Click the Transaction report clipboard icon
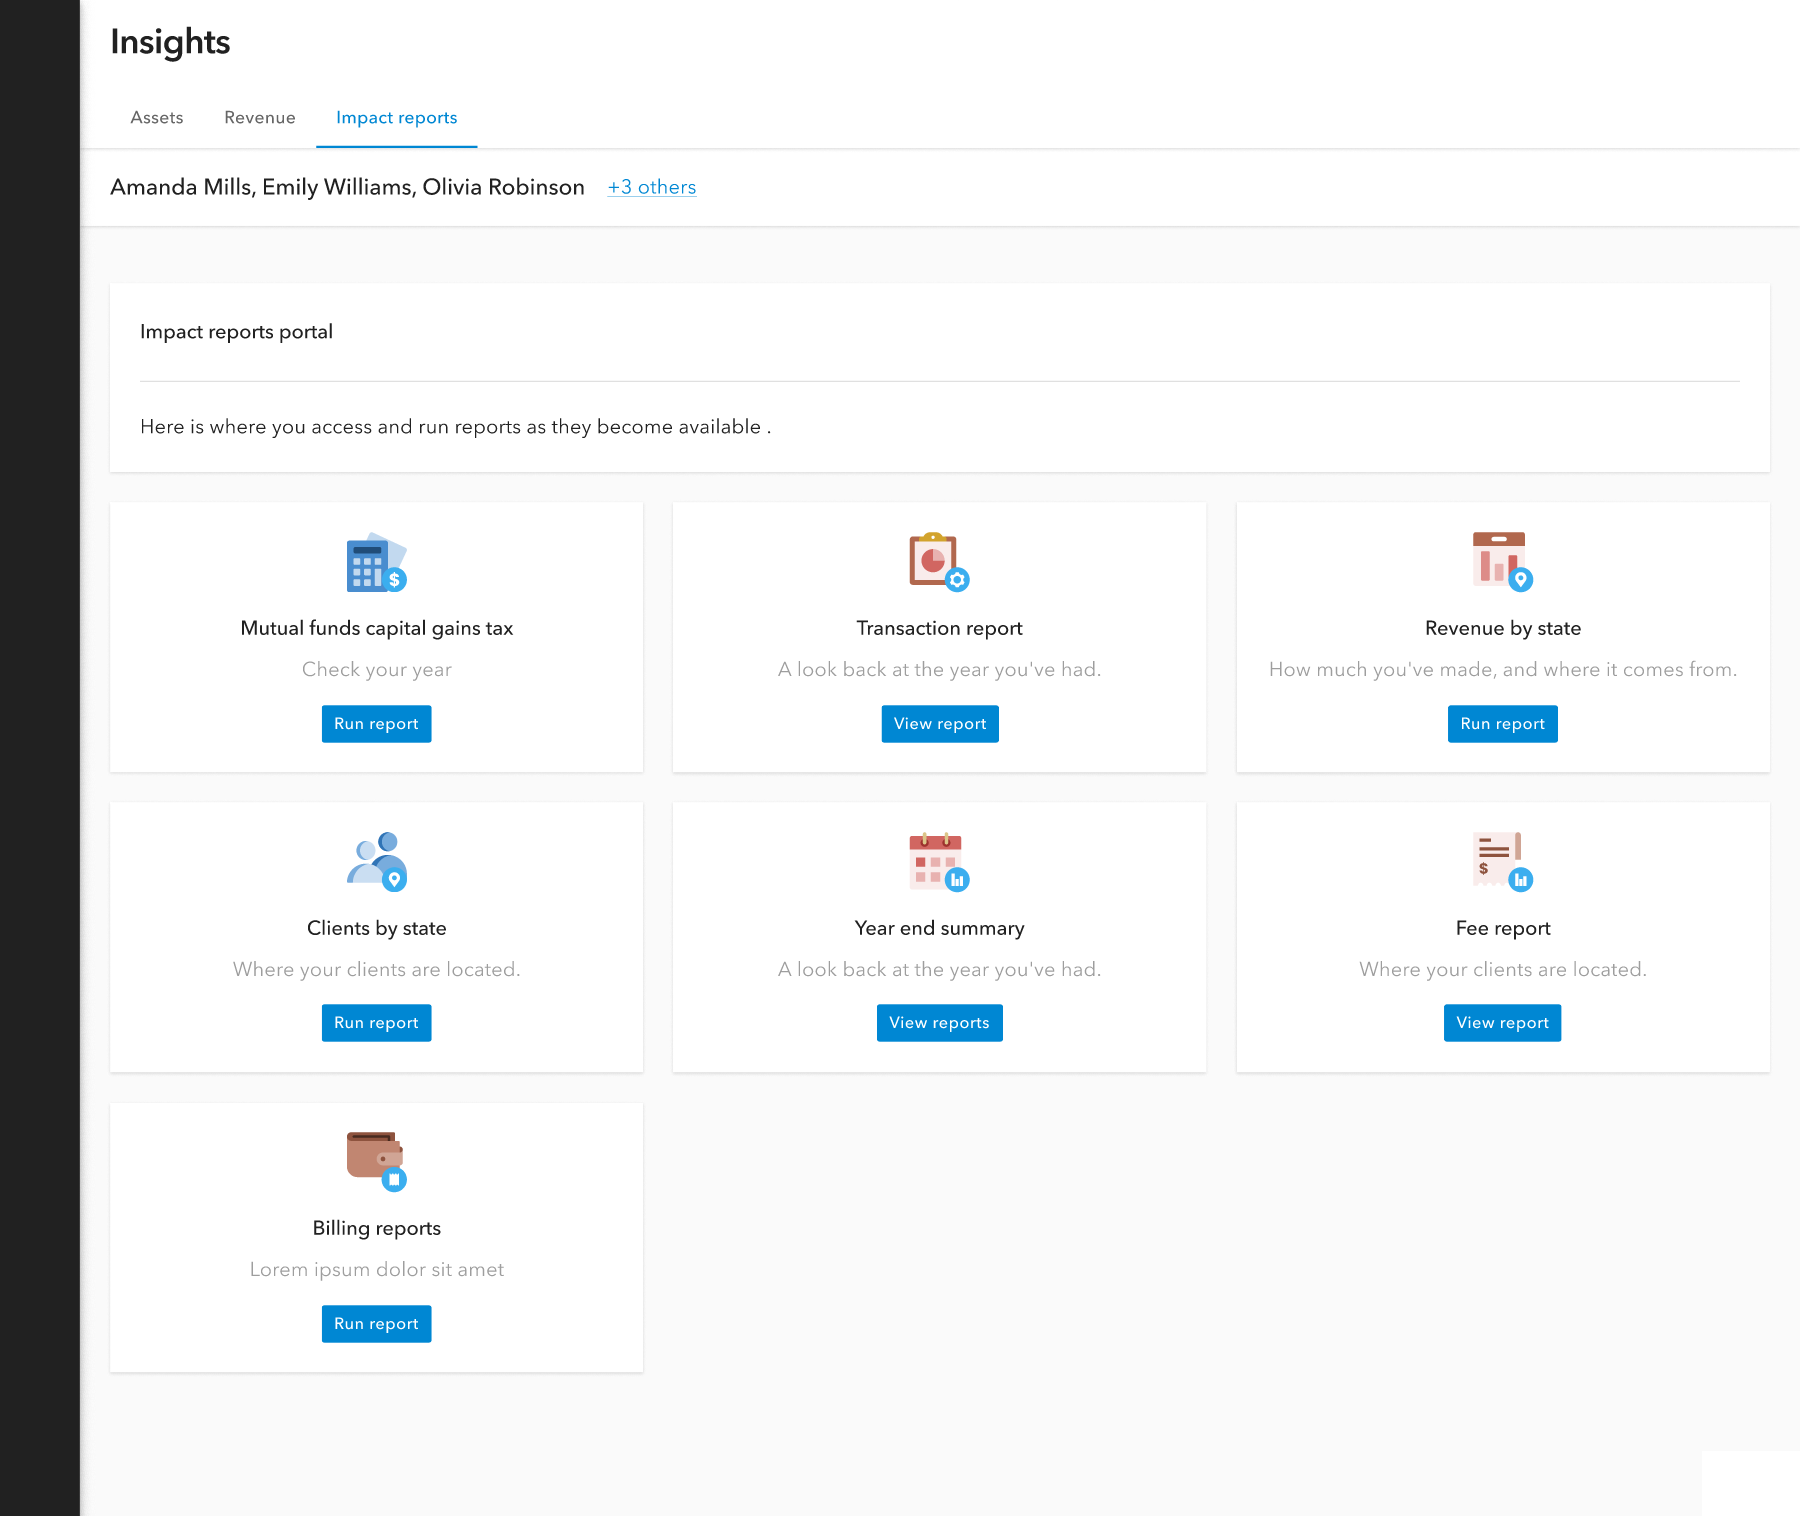 pyautogui.click(x=938, y=562)
